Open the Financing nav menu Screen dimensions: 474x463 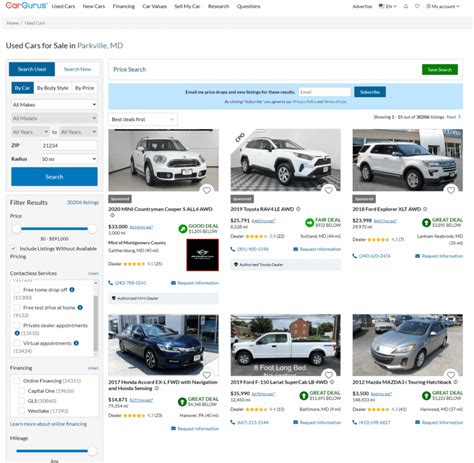point(124,6)
